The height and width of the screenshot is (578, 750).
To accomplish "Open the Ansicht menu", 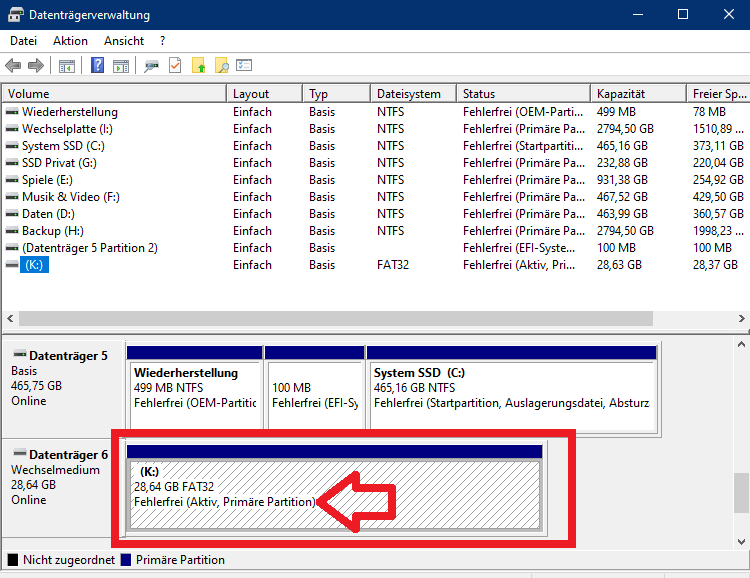I will (124, 41).
